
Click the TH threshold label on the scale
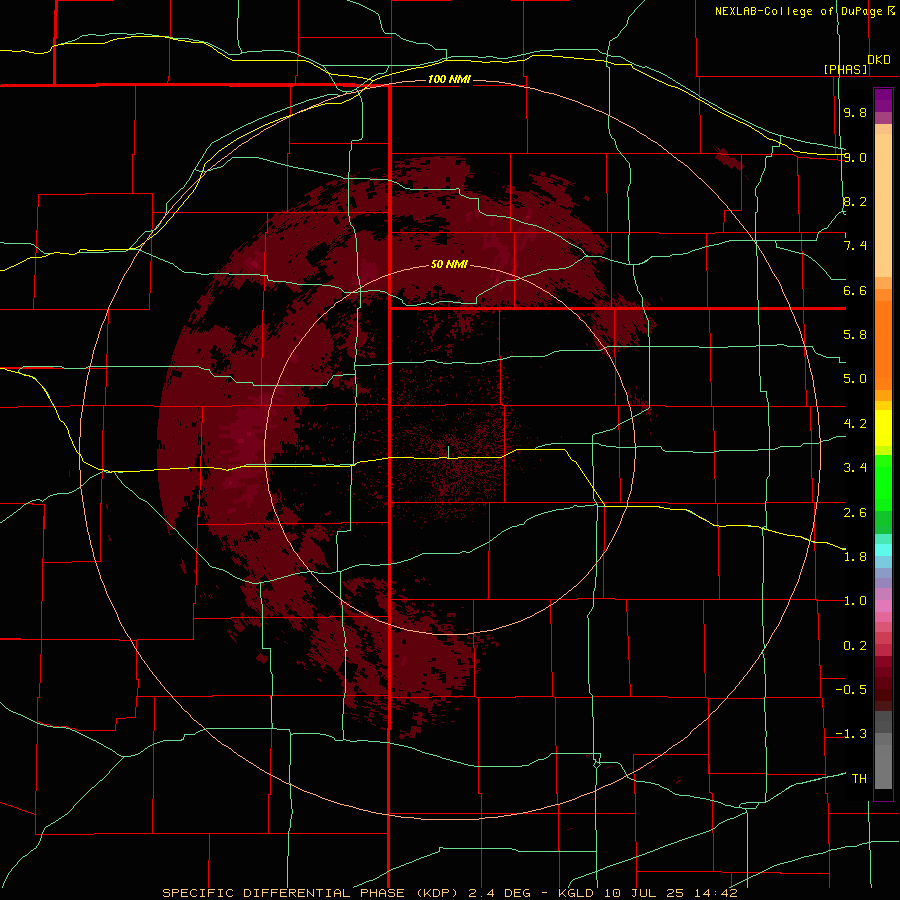click(x=859, y=779)
